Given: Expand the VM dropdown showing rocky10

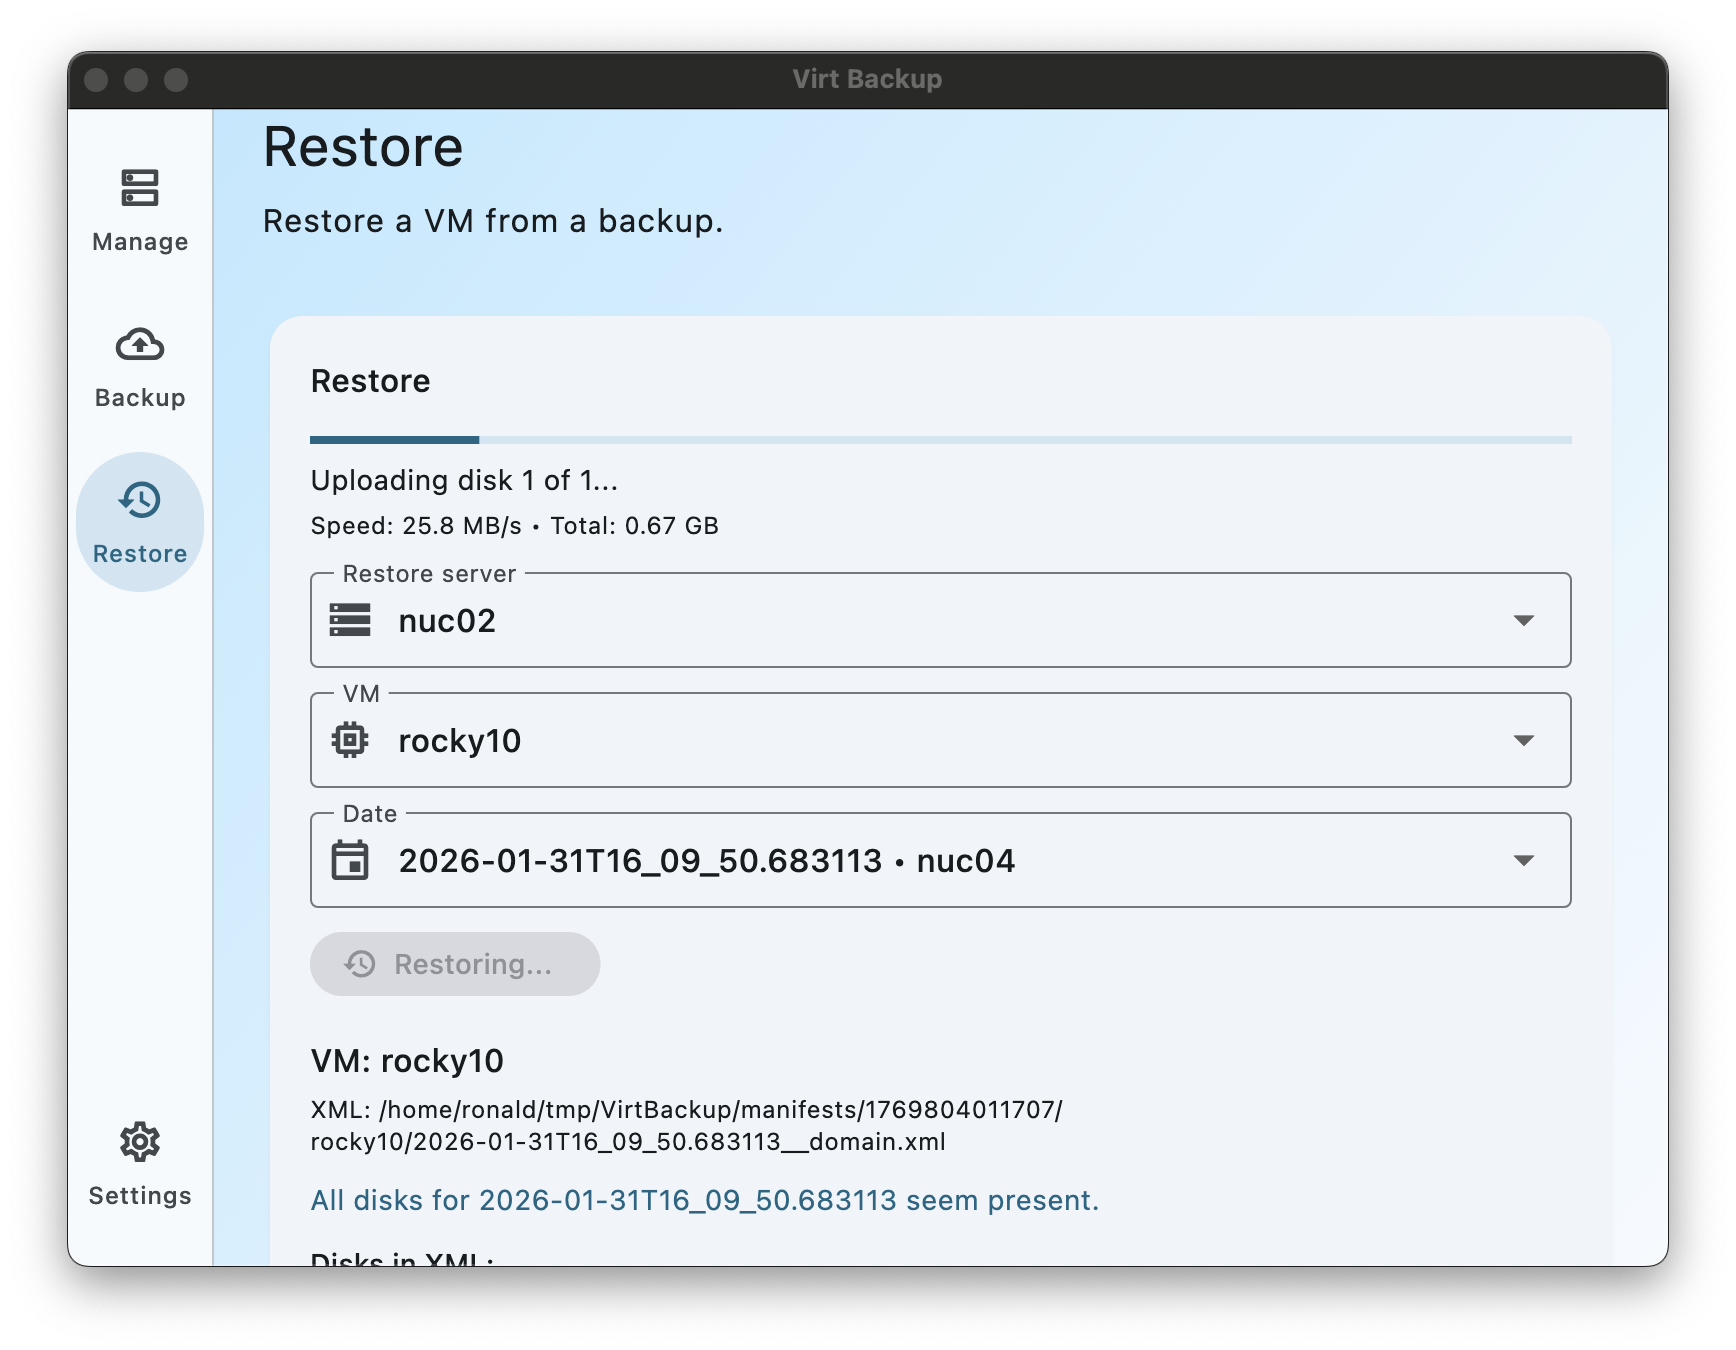Looking at the screenshot, I should click(x=1523, y=740).
